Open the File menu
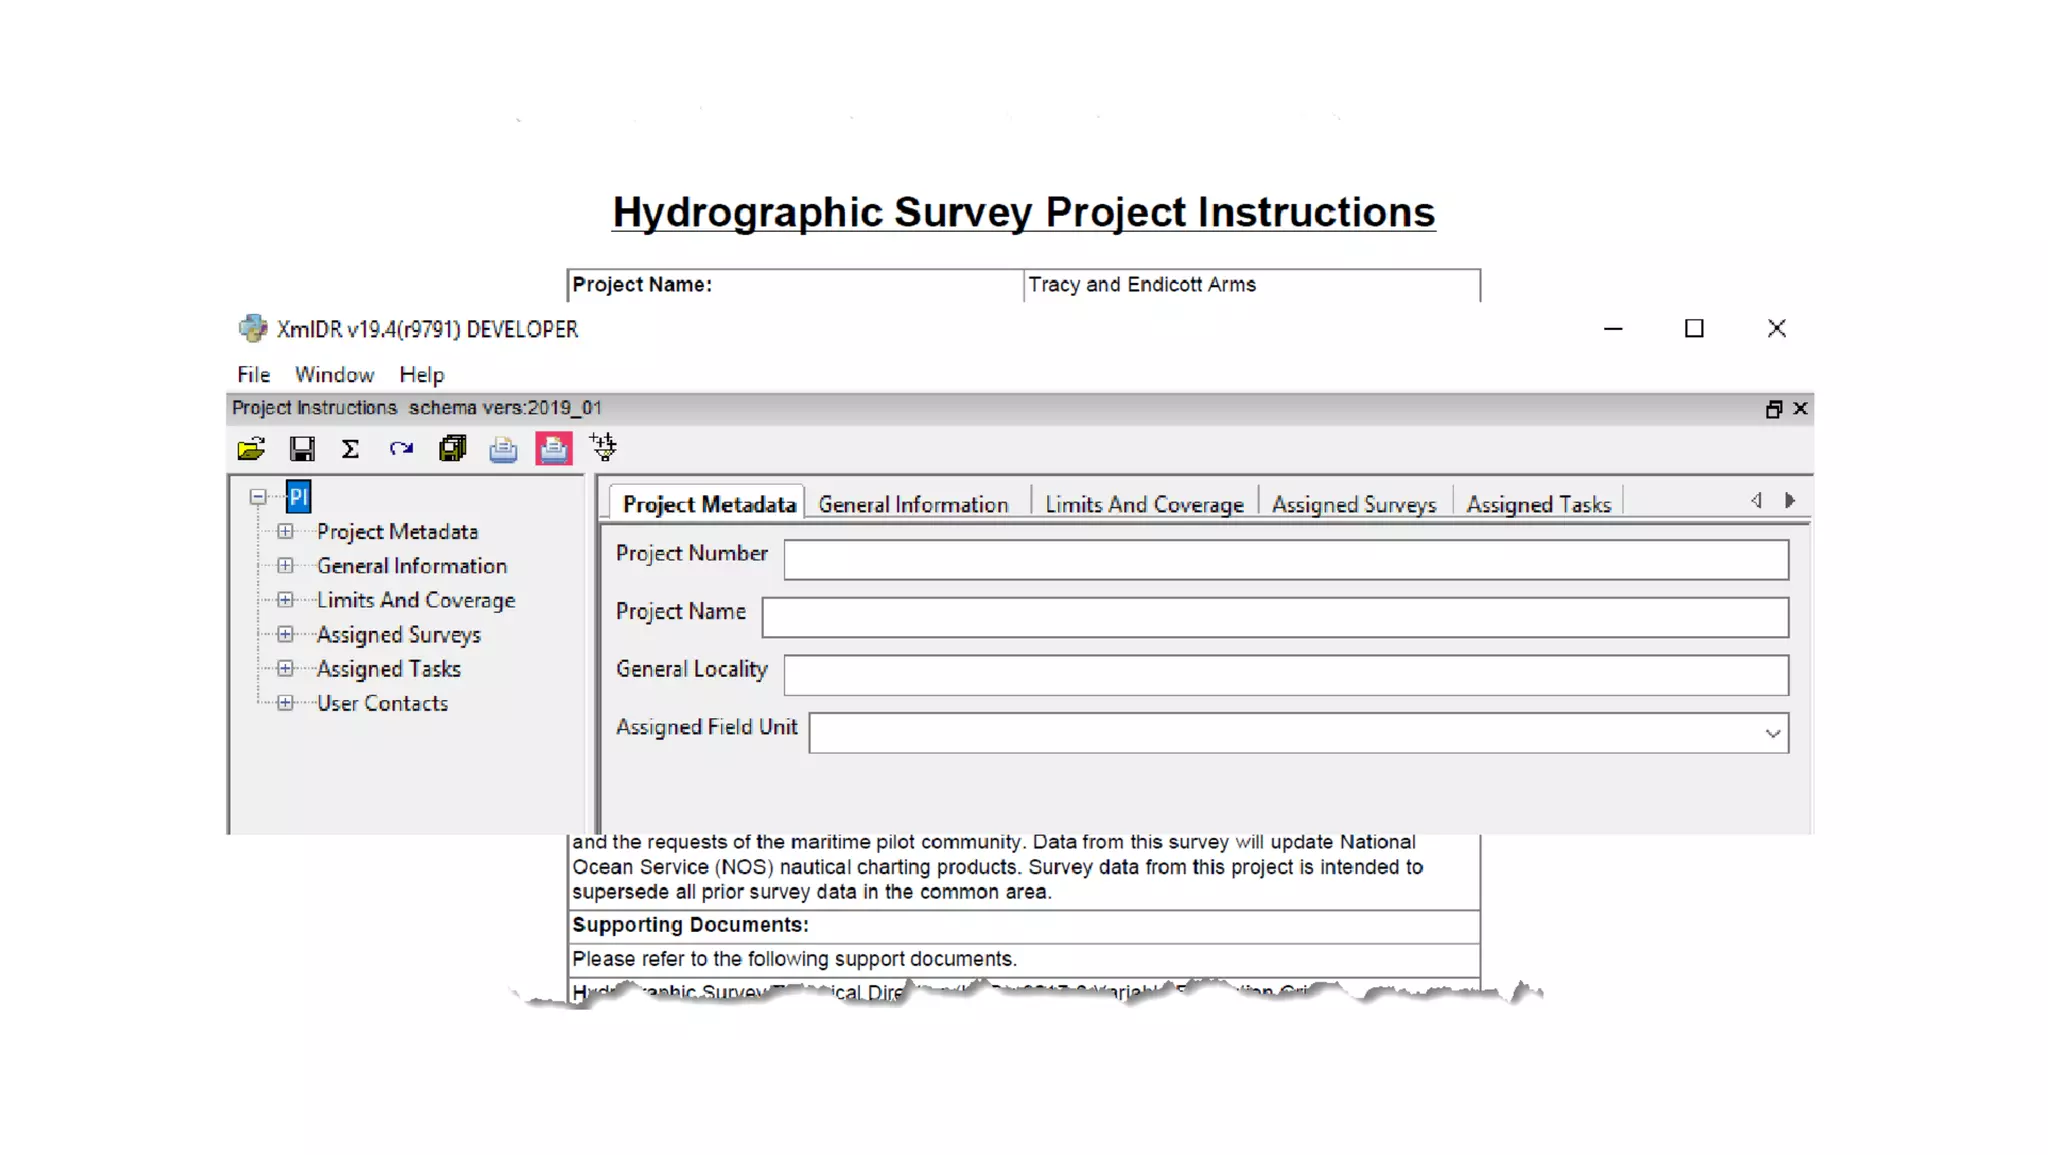 click(x=253, y=375)
